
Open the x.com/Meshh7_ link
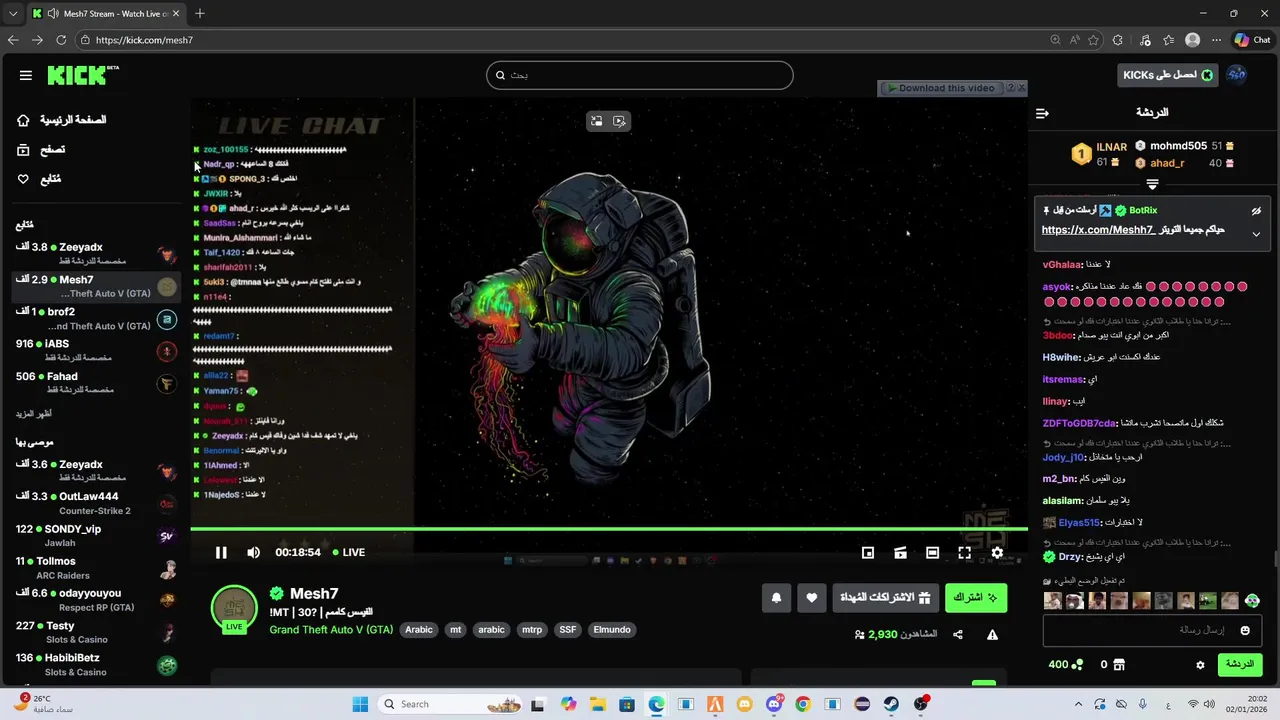[x=1098, y=230]
